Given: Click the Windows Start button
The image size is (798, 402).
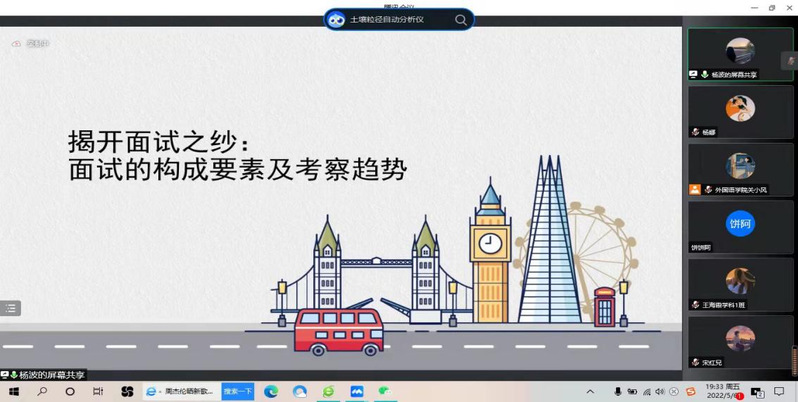Looking at the screenshot, I should point(14,392).
